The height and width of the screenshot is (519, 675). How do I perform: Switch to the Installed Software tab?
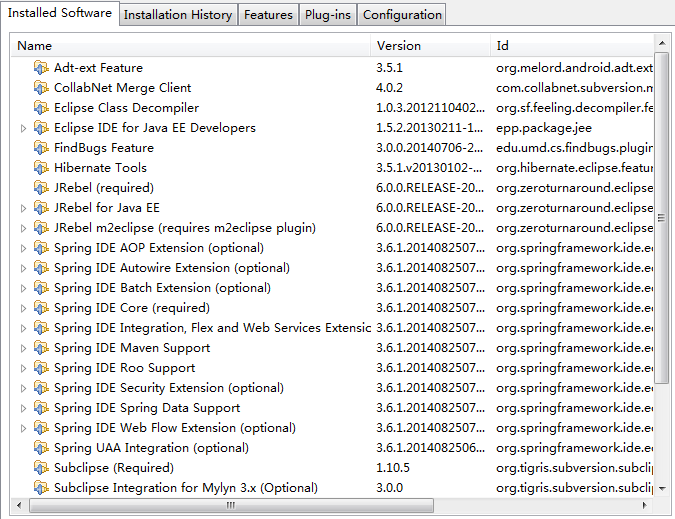[60, 13]
